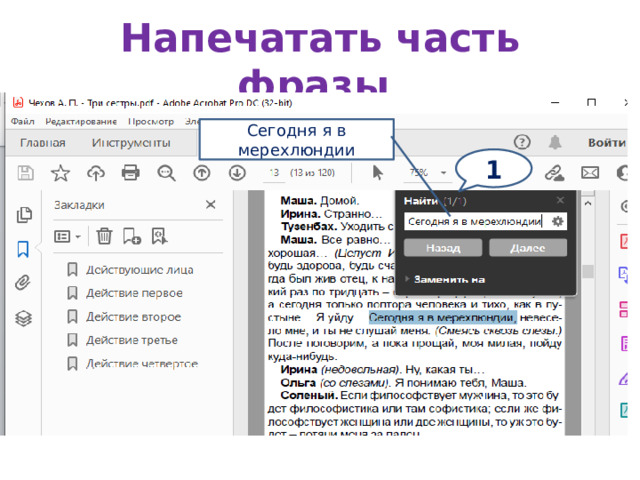640x480 pixels.
Task: Click the document vertical scrollbar thumb
Action: pyautogui.click(x=588, y=271)
